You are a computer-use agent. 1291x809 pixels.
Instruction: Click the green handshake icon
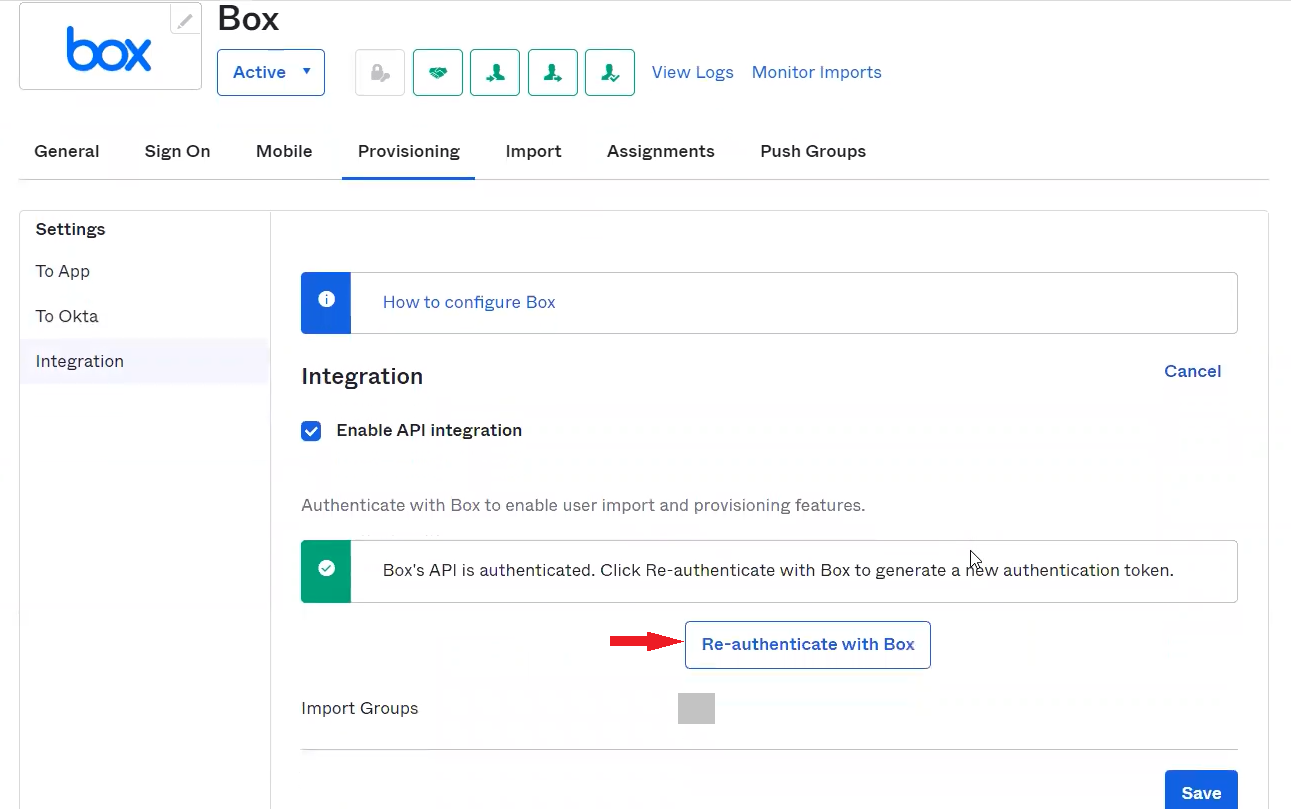438,72
